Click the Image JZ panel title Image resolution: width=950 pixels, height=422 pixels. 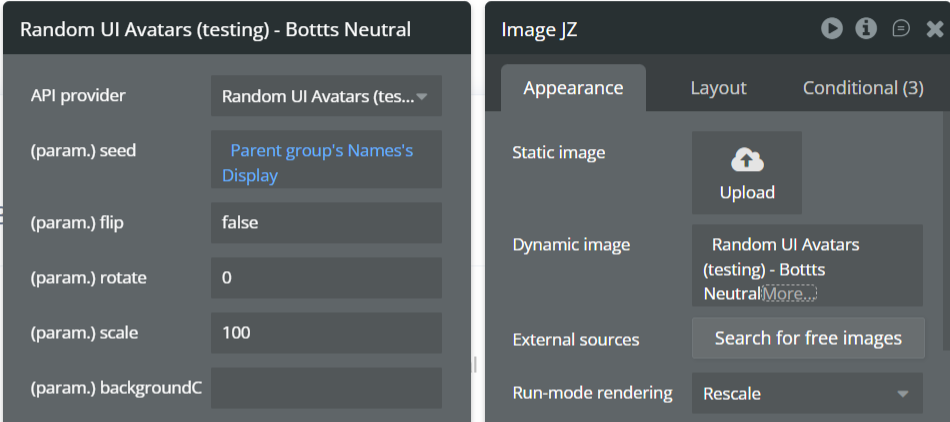coord(542,29)
